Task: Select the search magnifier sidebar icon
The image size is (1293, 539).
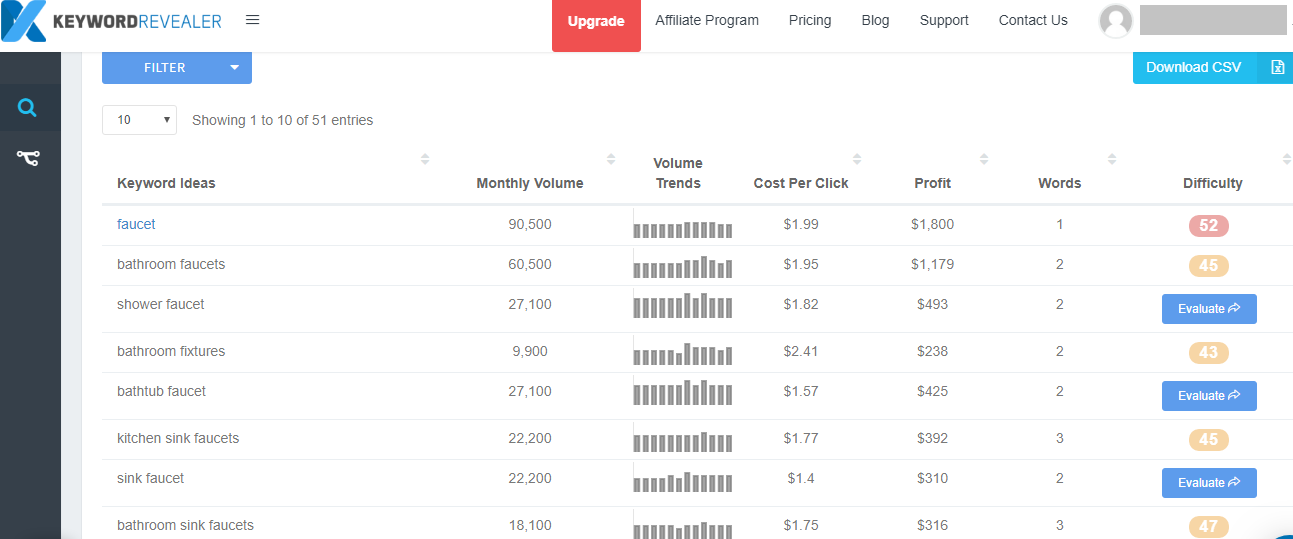Action: [28, 108]
